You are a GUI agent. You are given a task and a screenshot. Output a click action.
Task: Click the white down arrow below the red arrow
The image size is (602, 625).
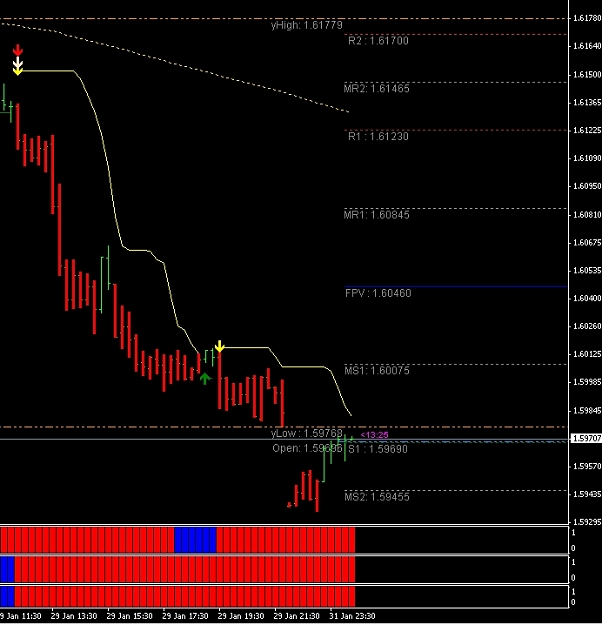[18, 62]
